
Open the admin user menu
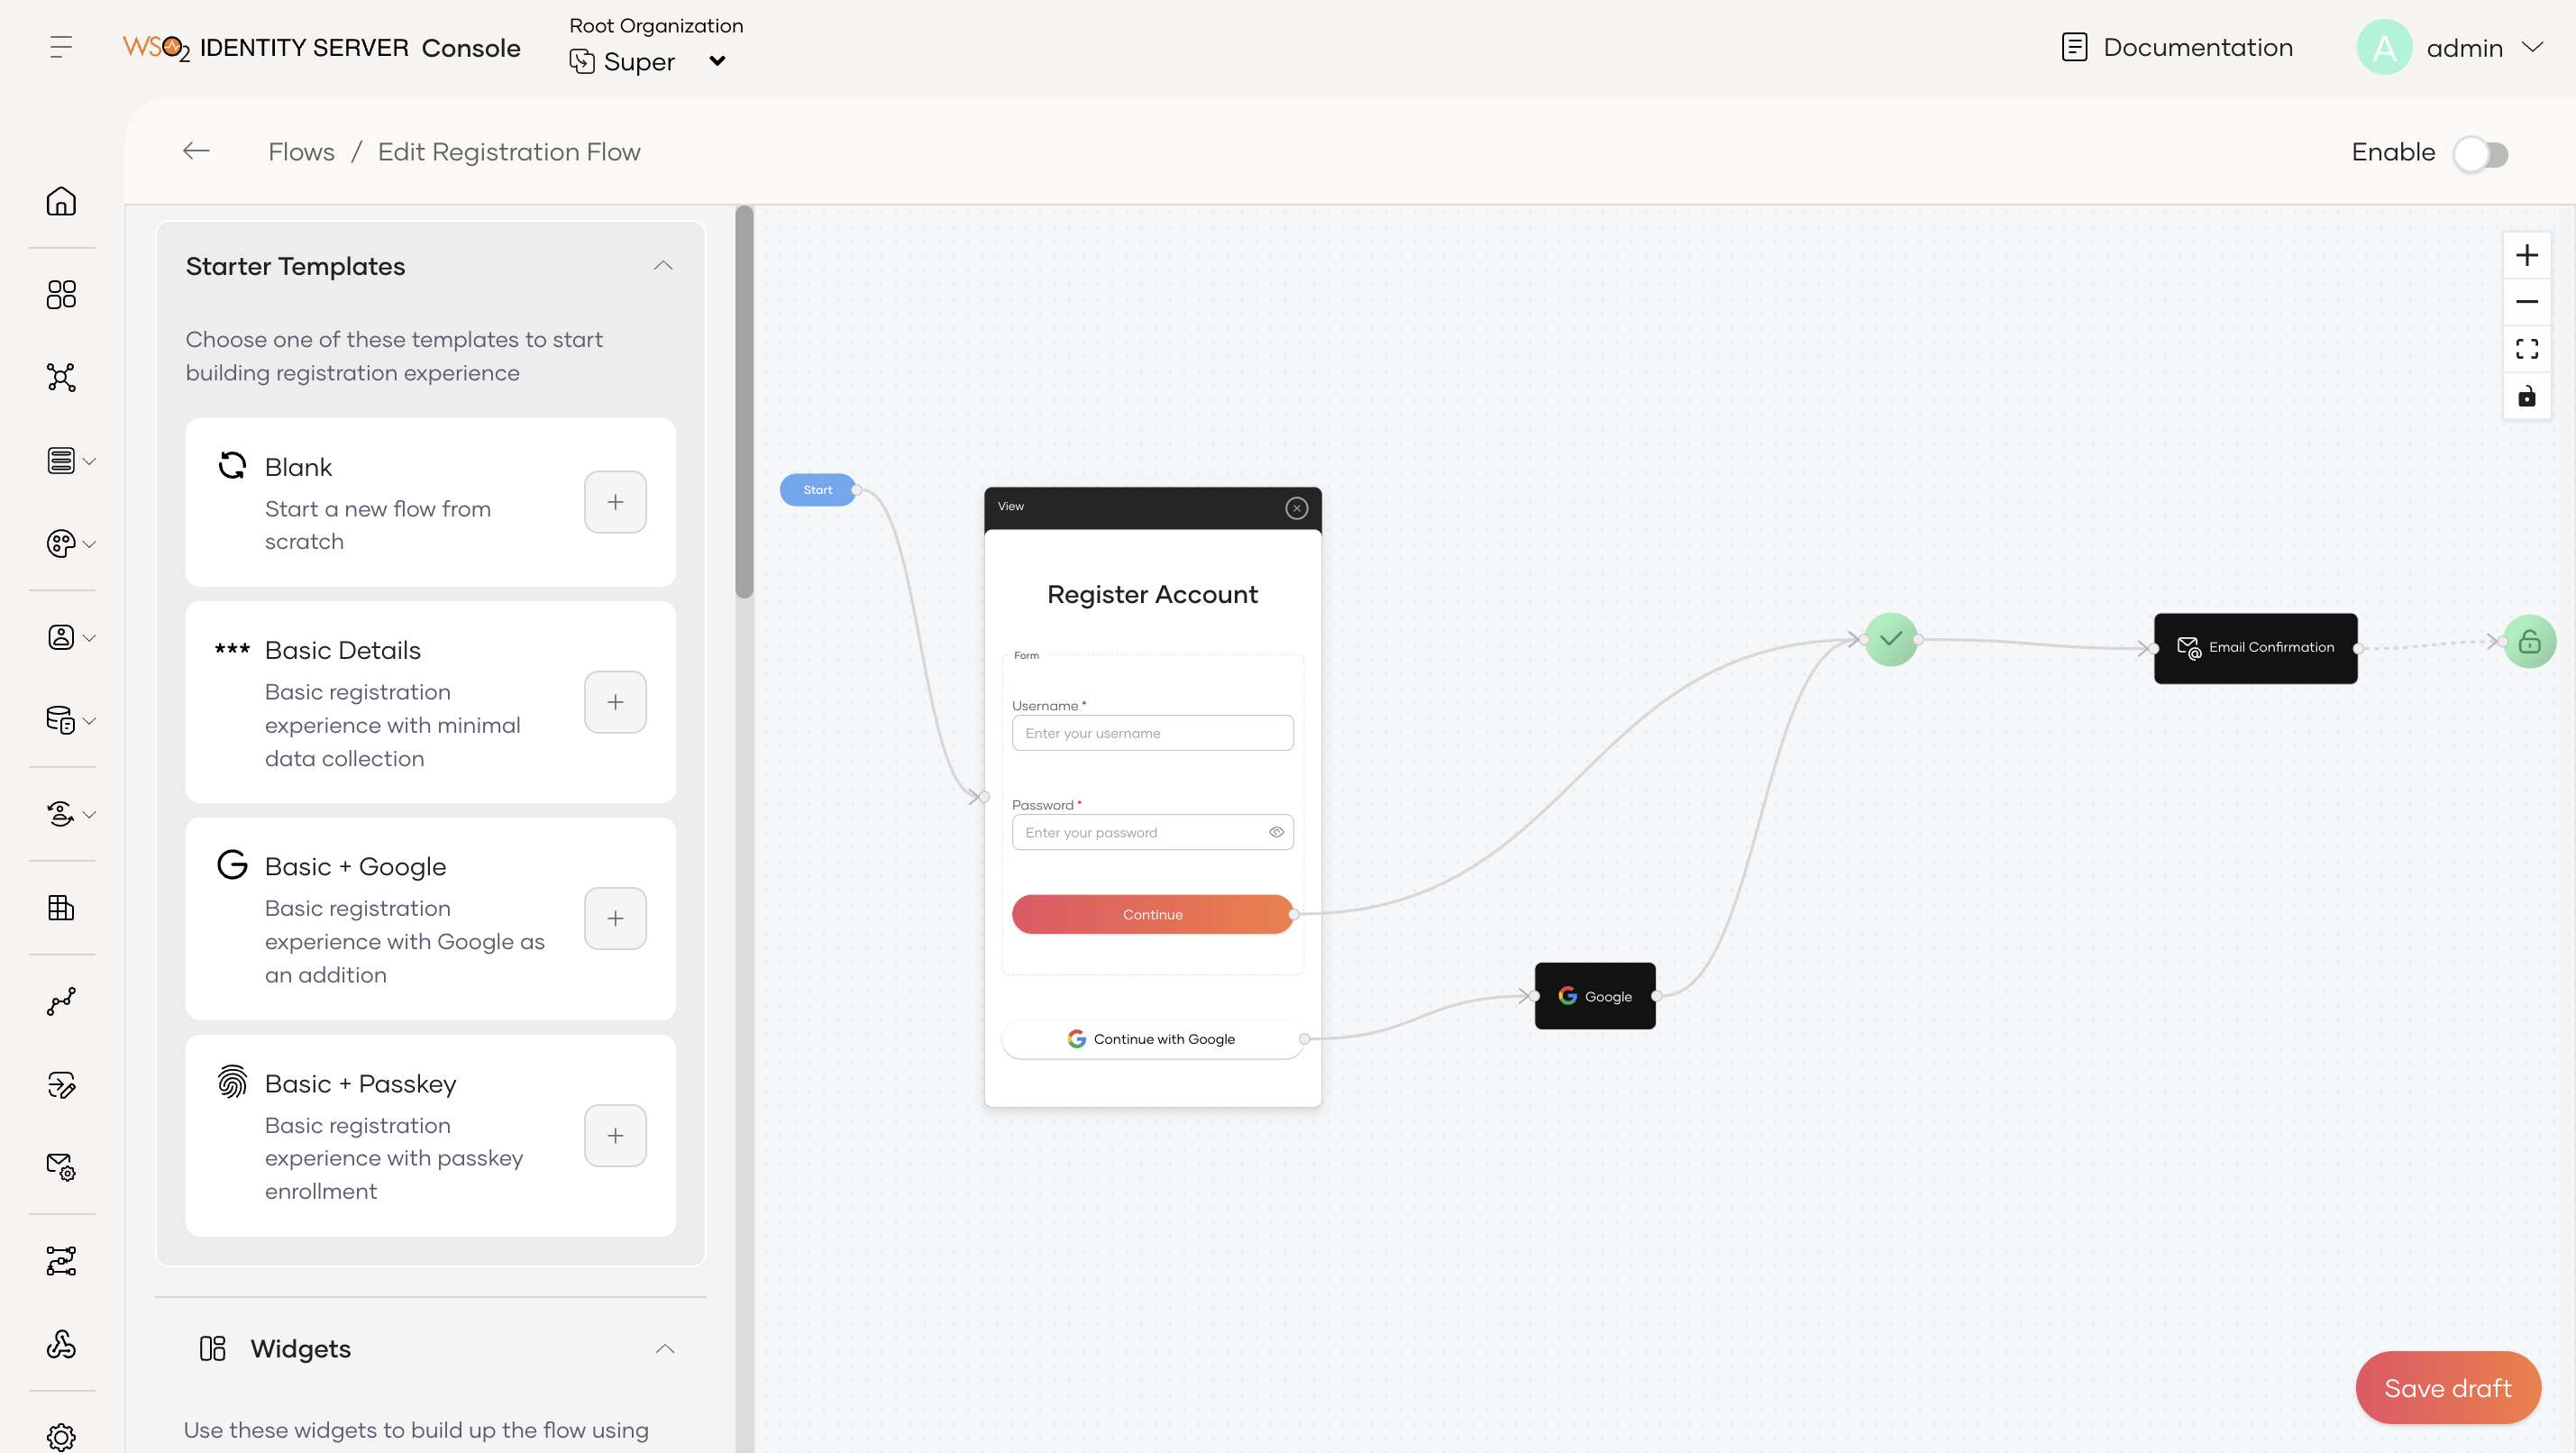2463,48
